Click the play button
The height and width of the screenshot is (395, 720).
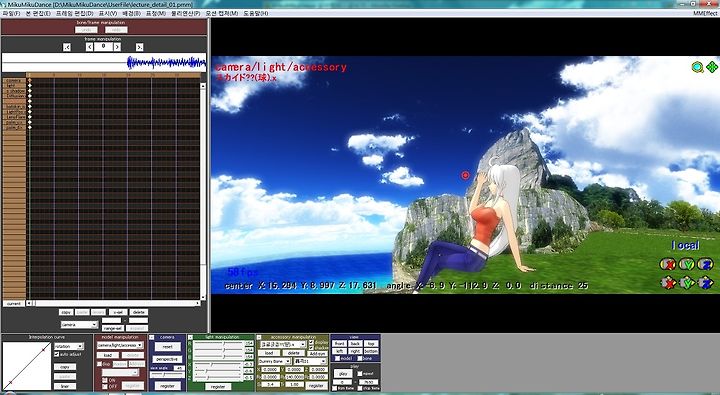pos(343,373)
